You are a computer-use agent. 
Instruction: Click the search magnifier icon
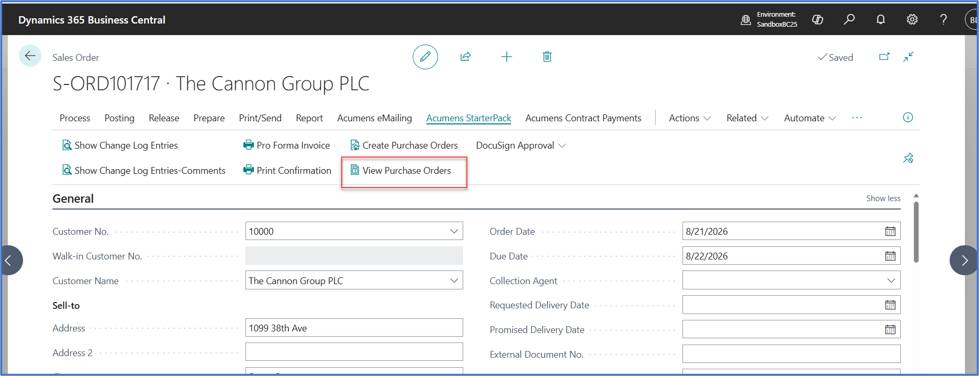click(x=849, y=20)
